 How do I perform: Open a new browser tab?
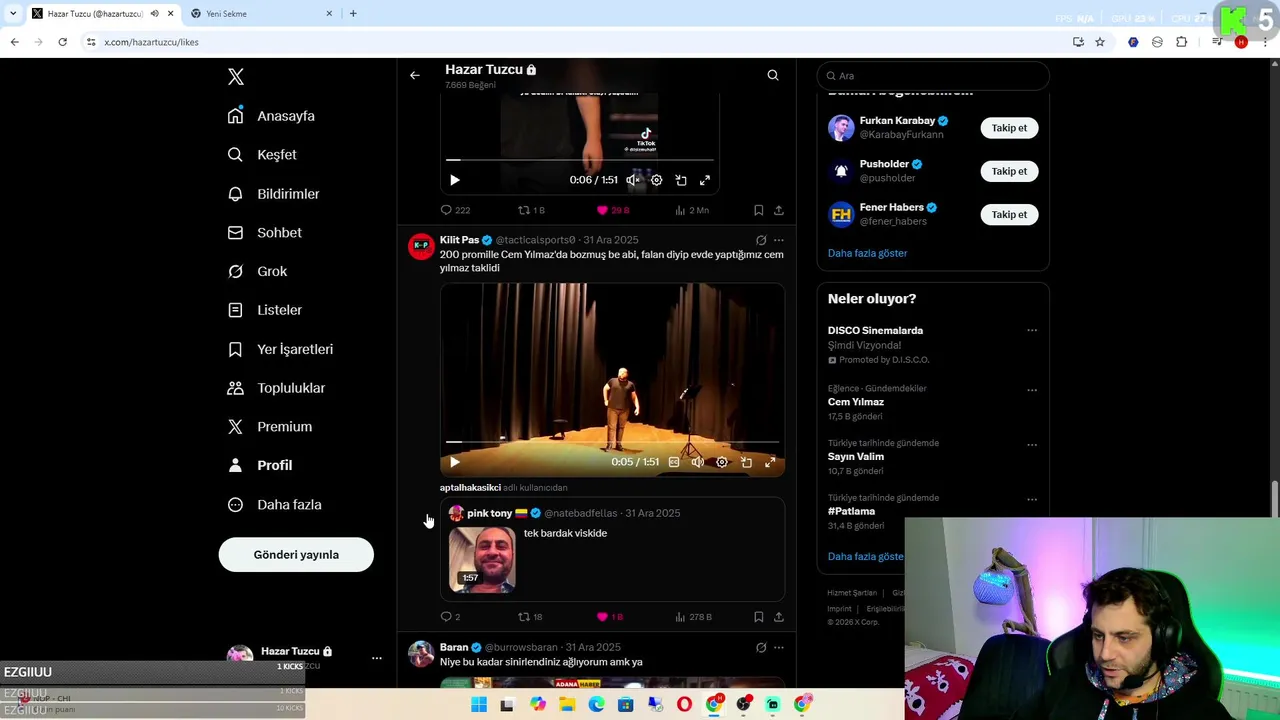[x=353, y=14]
